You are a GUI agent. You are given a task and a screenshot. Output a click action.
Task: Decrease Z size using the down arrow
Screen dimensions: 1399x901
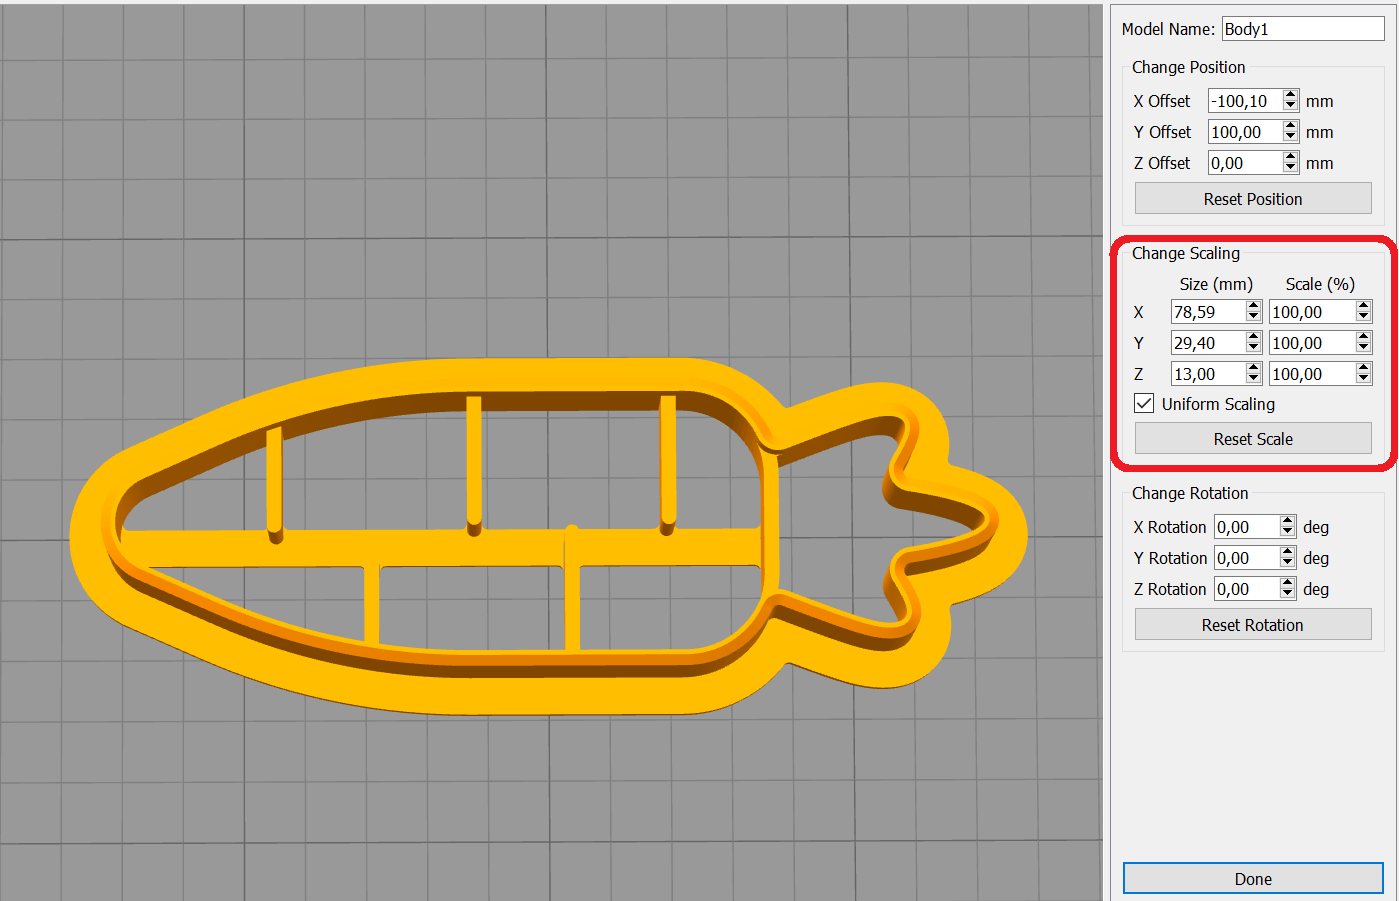coord(1254,380)
